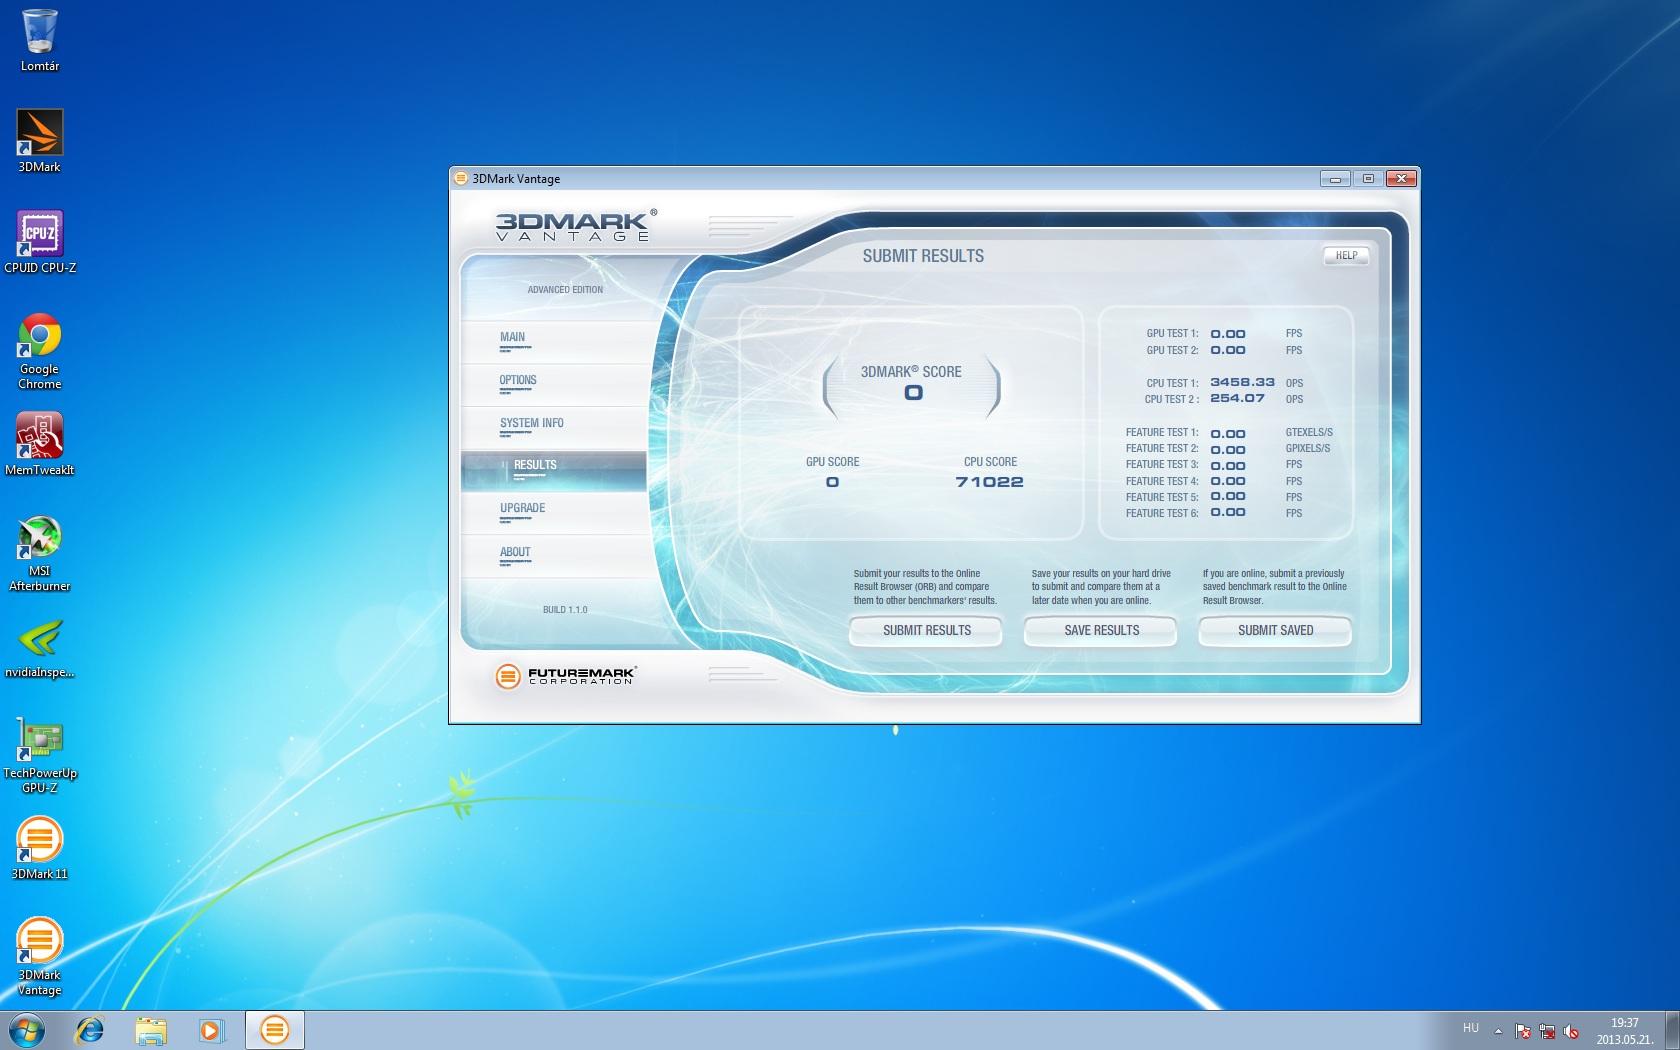
Task: Click the FEATURE TEST 6 label
Action: (x=1162, y=514)
